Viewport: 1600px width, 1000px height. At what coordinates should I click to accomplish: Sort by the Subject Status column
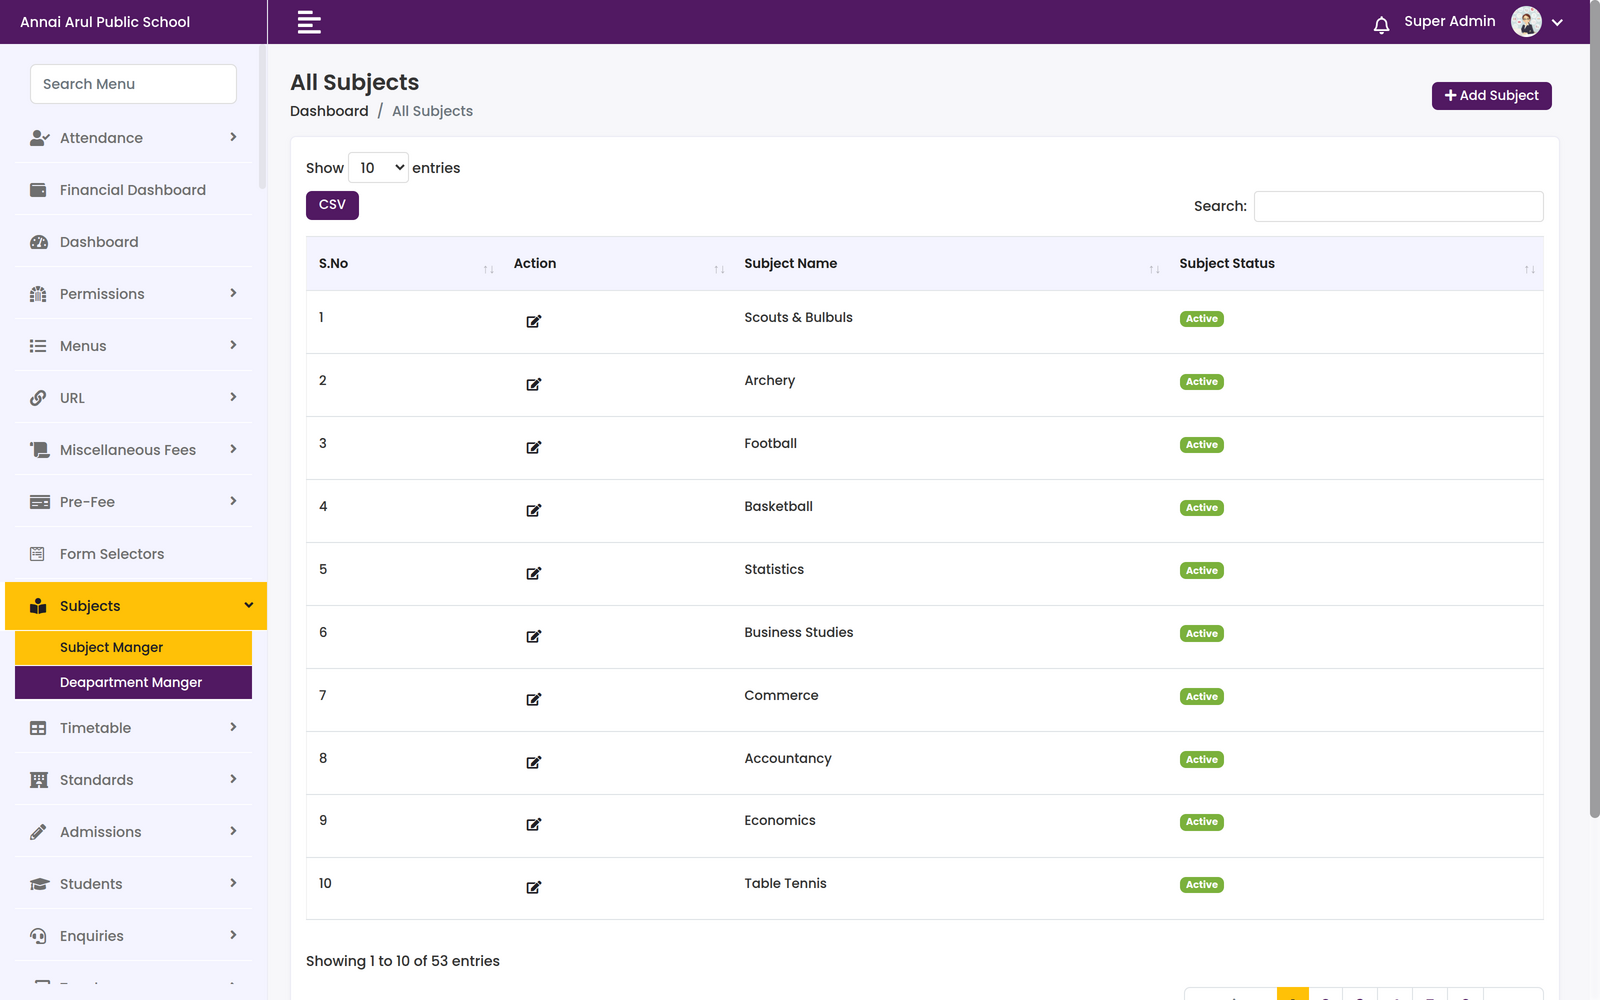coord(1355,264)
